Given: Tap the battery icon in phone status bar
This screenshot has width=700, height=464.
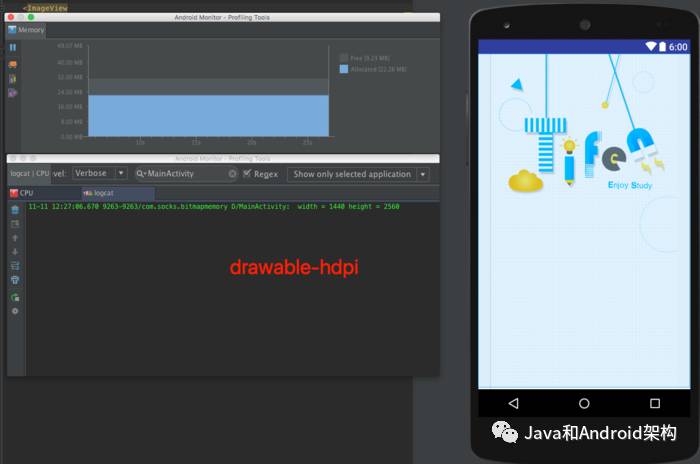Looking at the screenshot, I should tap(662, 46).
